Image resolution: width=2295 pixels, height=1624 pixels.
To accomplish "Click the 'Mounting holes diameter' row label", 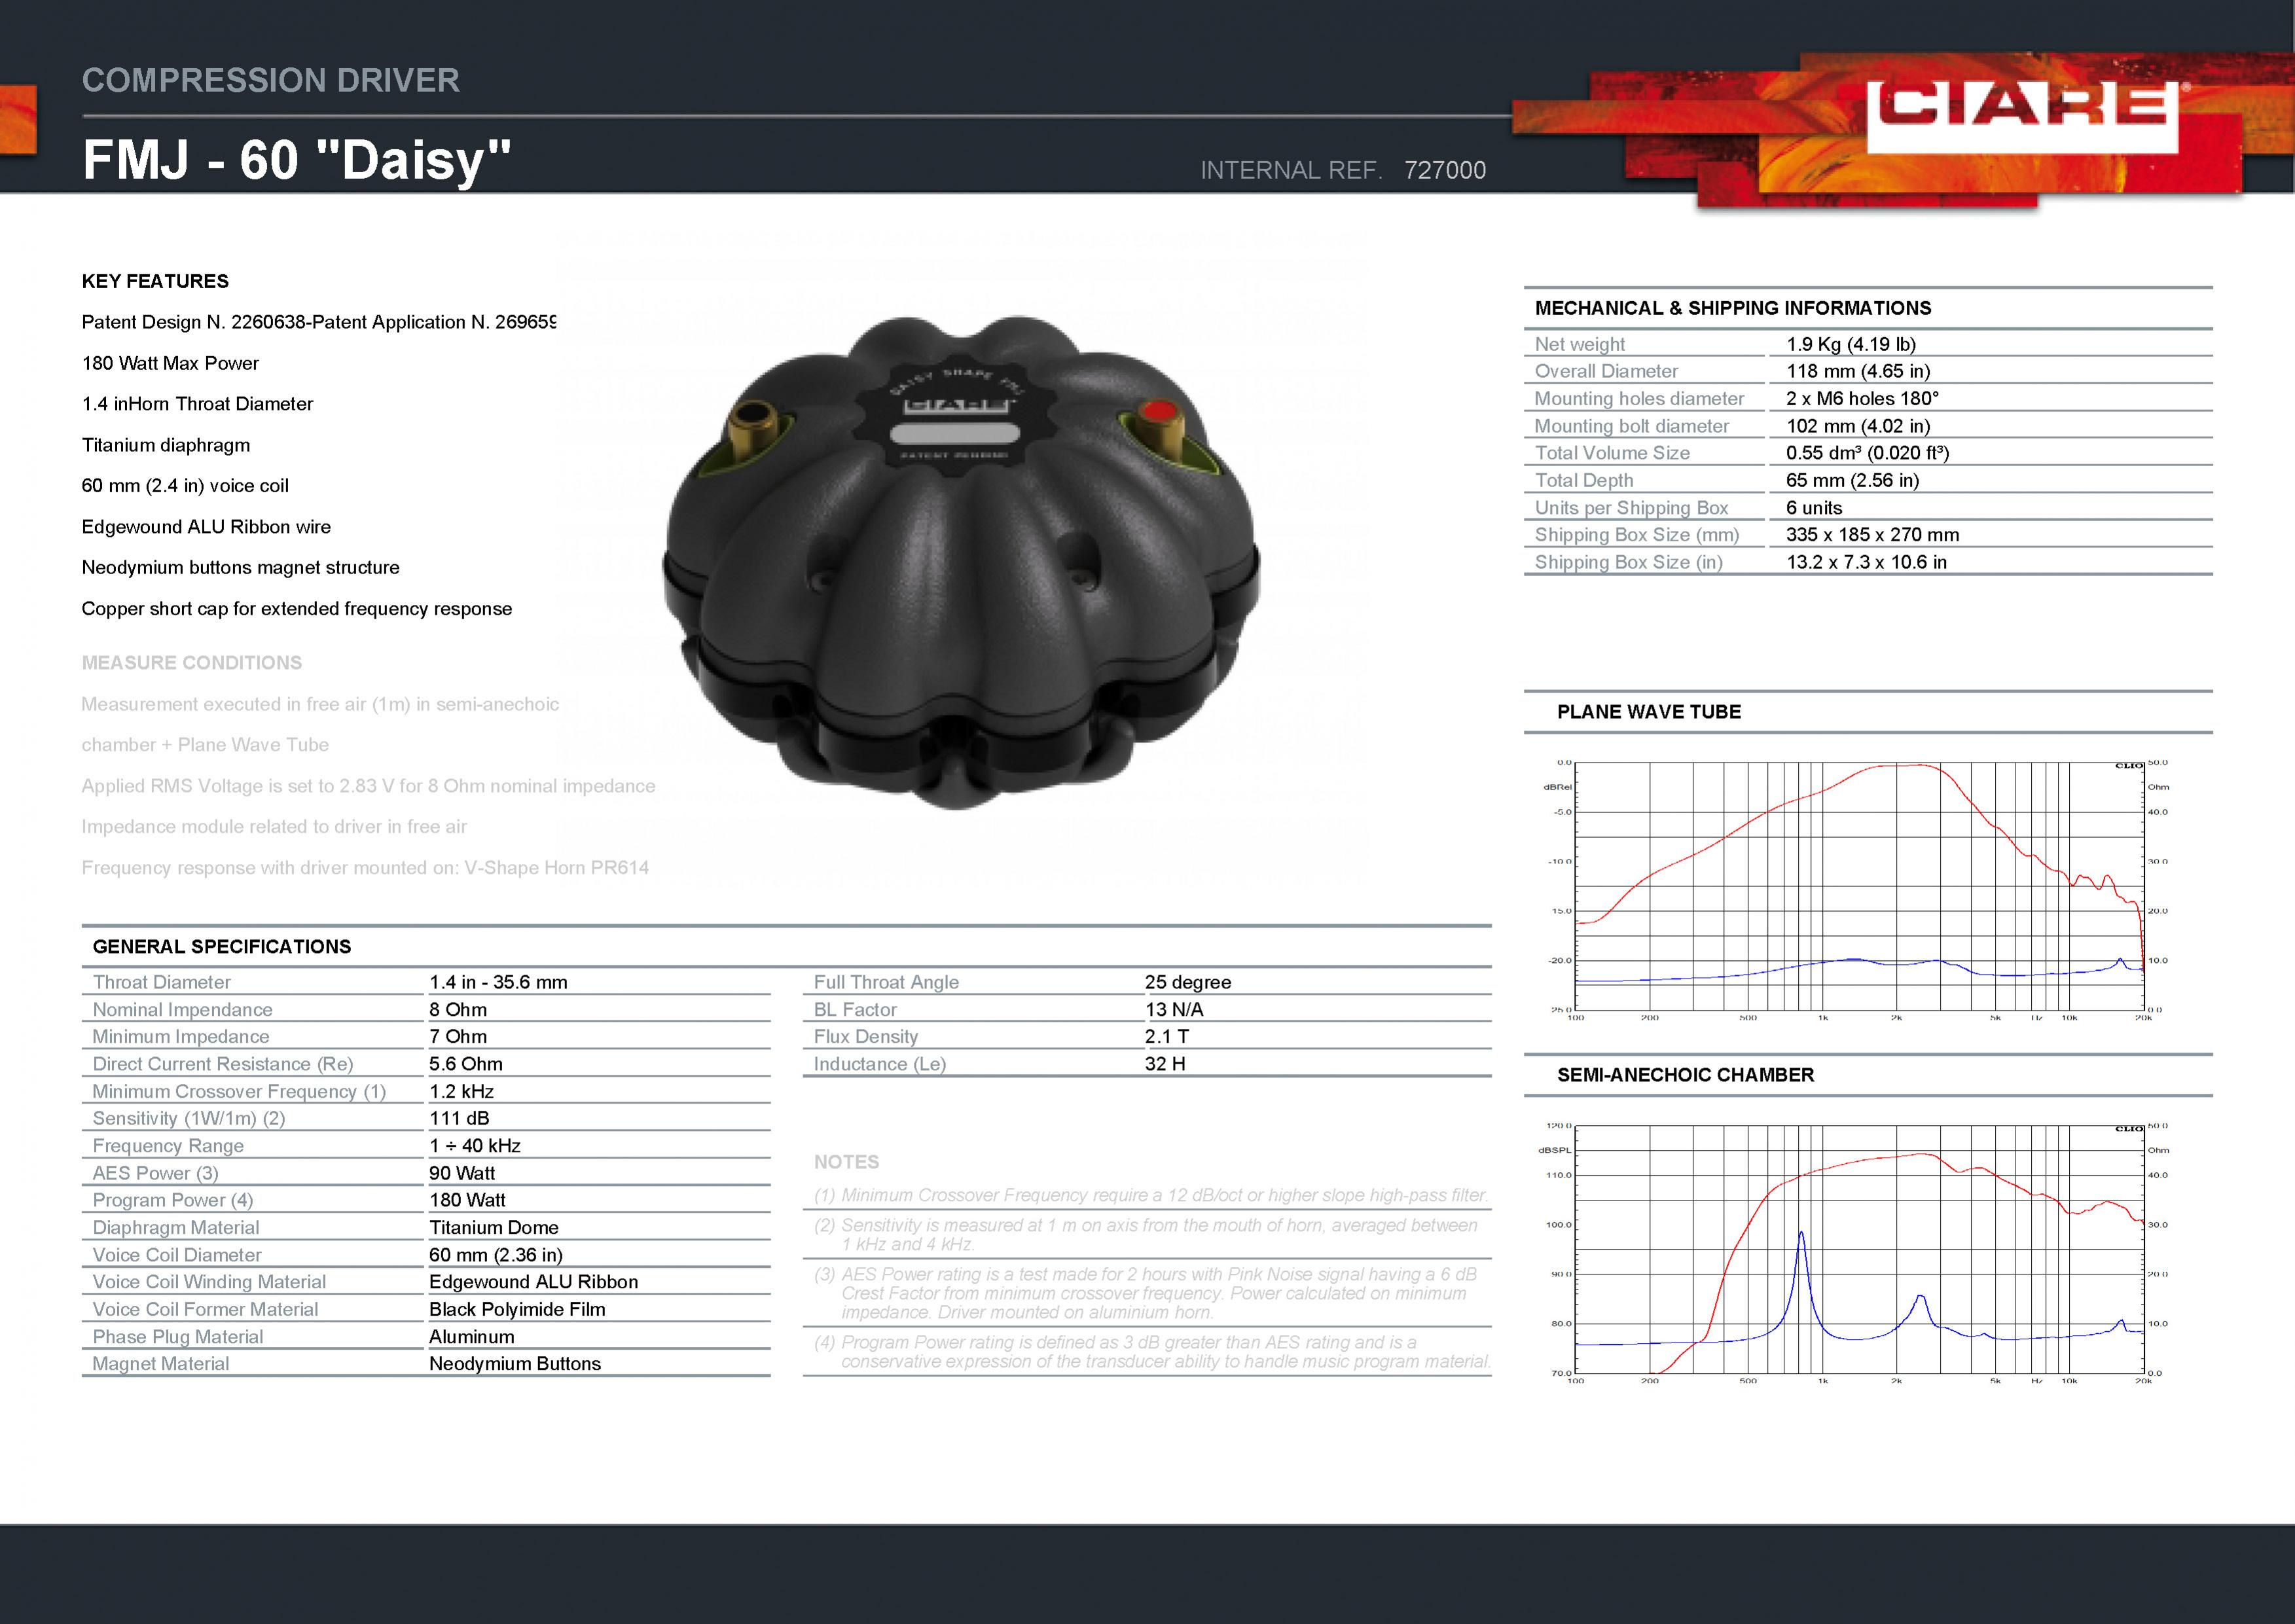I will pos(1639,398).
